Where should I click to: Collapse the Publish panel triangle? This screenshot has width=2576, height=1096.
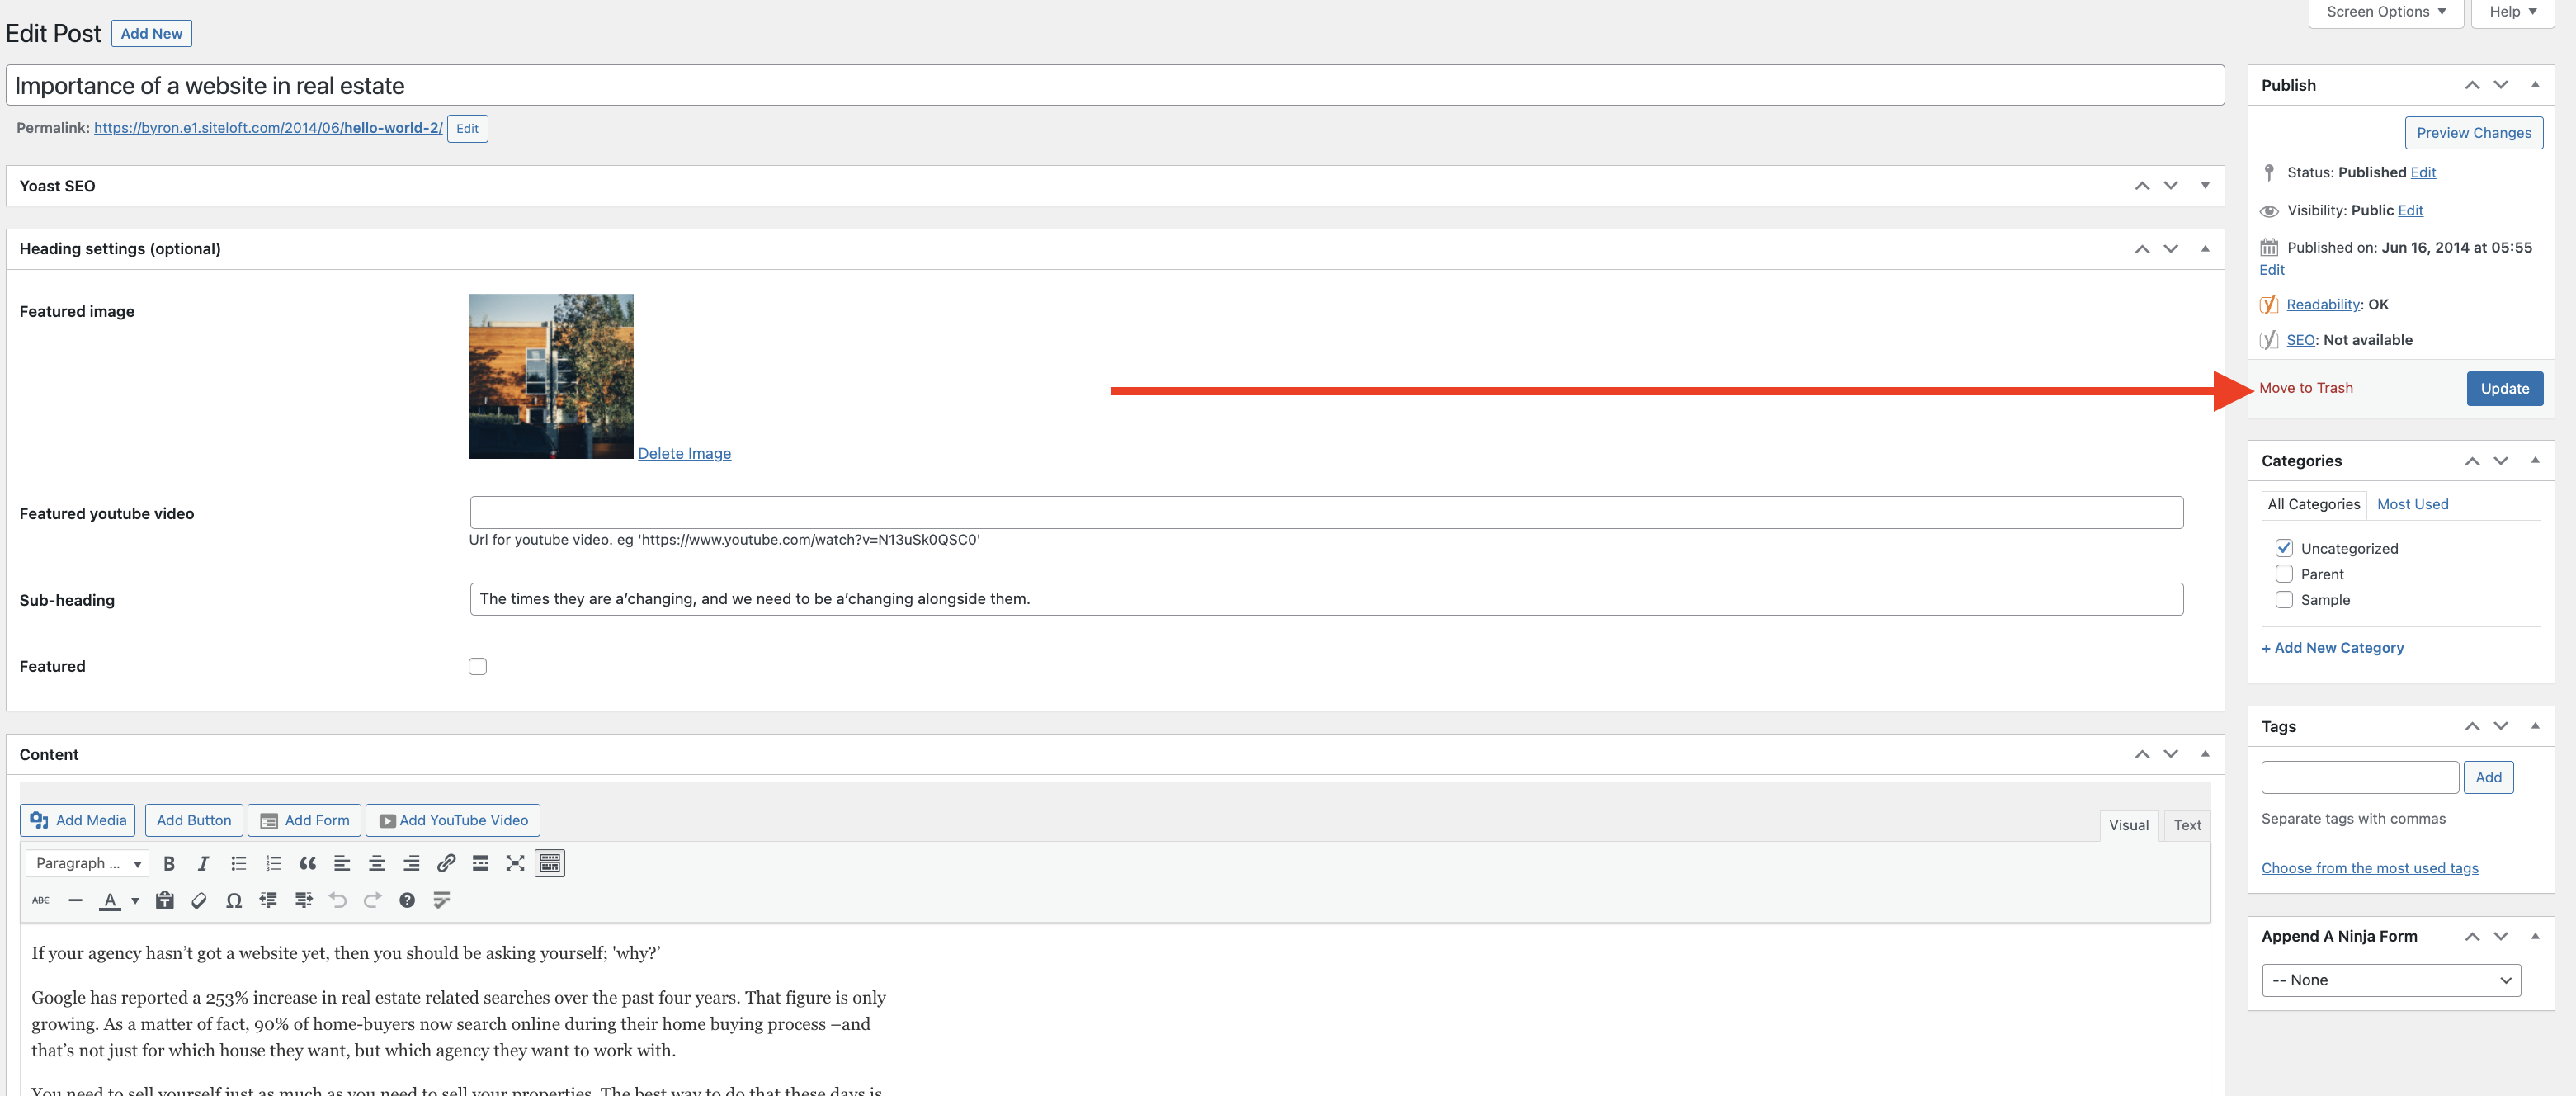pyautogui.click(x=2535, y=85)
